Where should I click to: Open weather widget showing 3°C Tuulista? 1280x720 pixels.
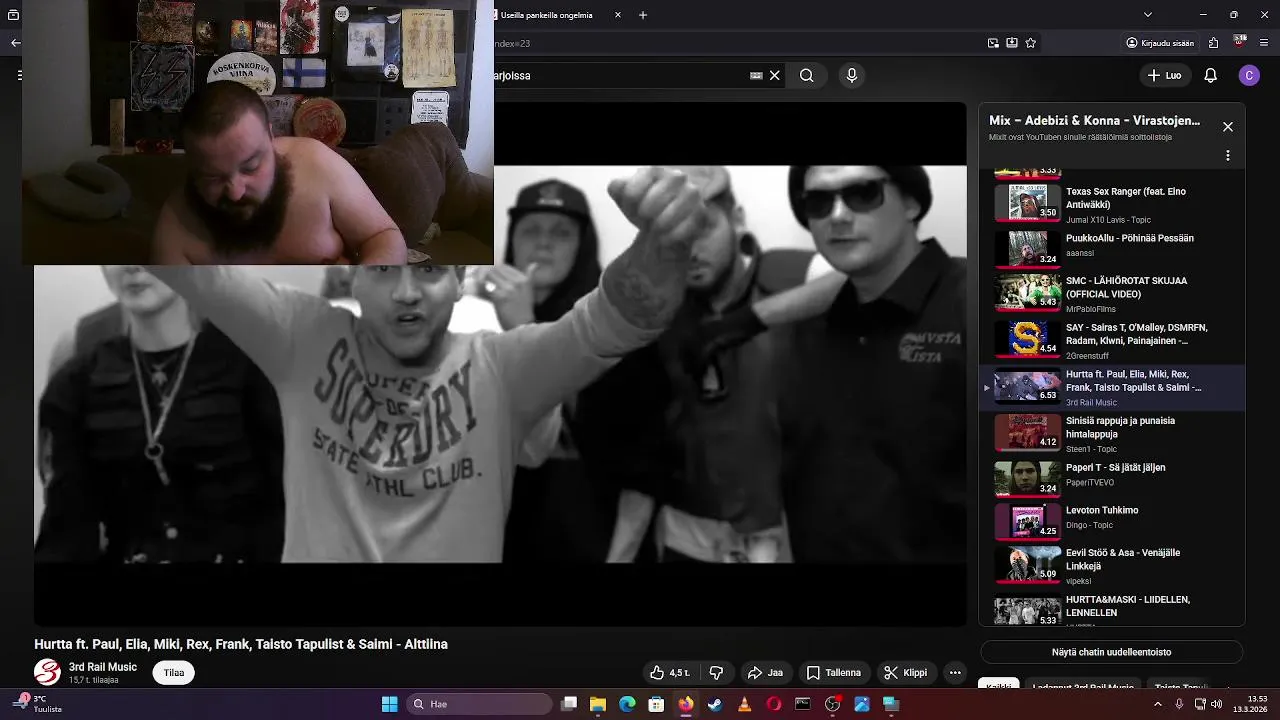click(x=38, y=704)
